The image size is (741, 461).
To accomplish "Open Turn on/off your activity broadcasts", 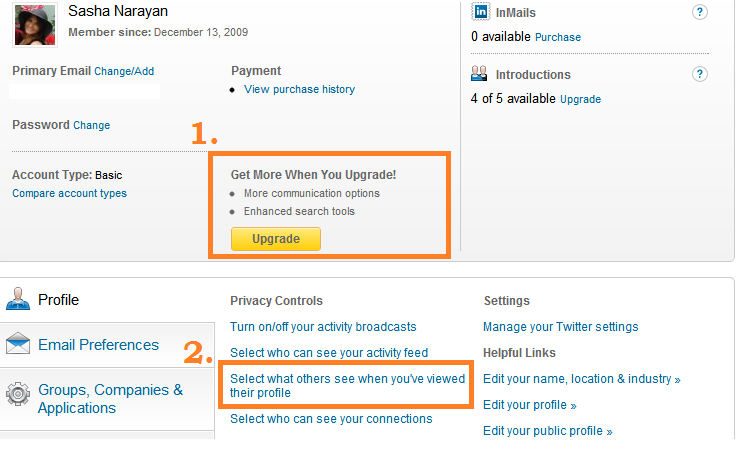I will 323,327.
